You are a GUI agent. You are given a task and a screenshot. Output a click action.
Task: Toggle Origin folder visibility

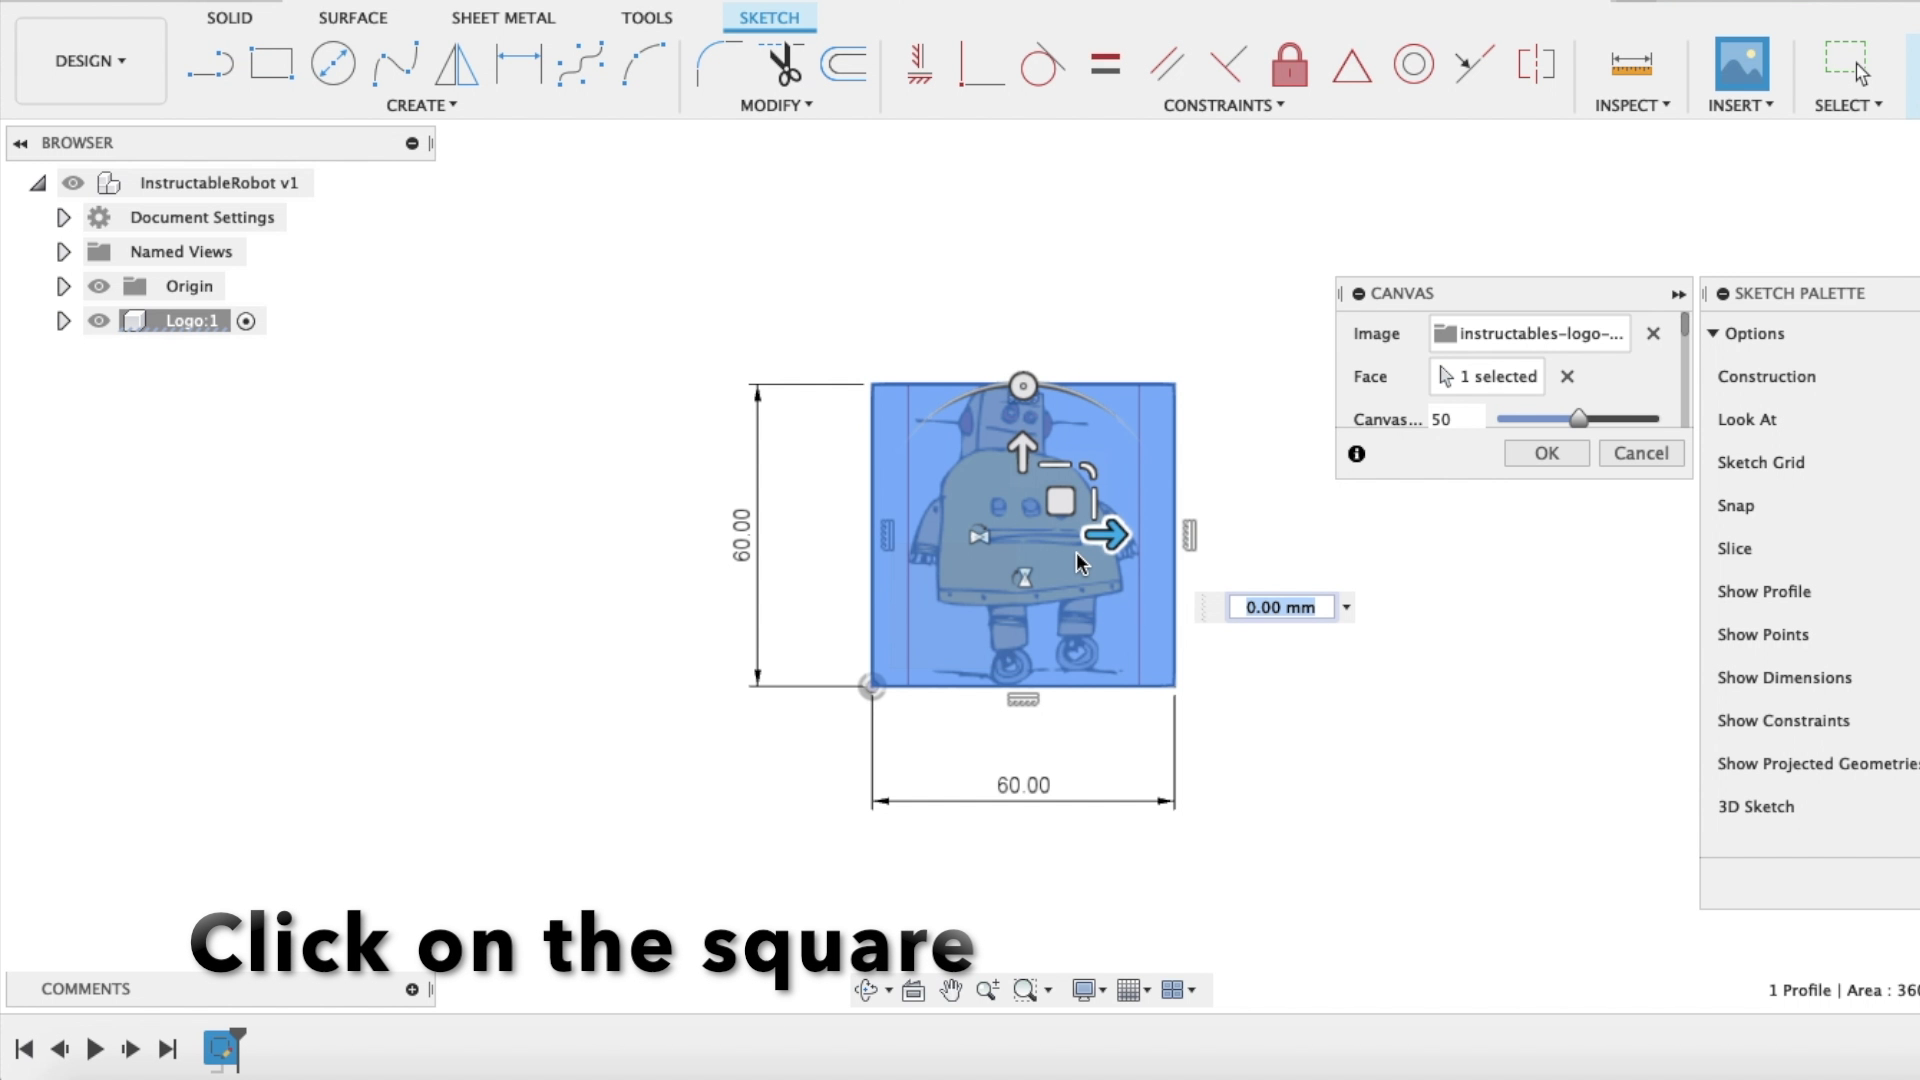click(x=99, y=286)
